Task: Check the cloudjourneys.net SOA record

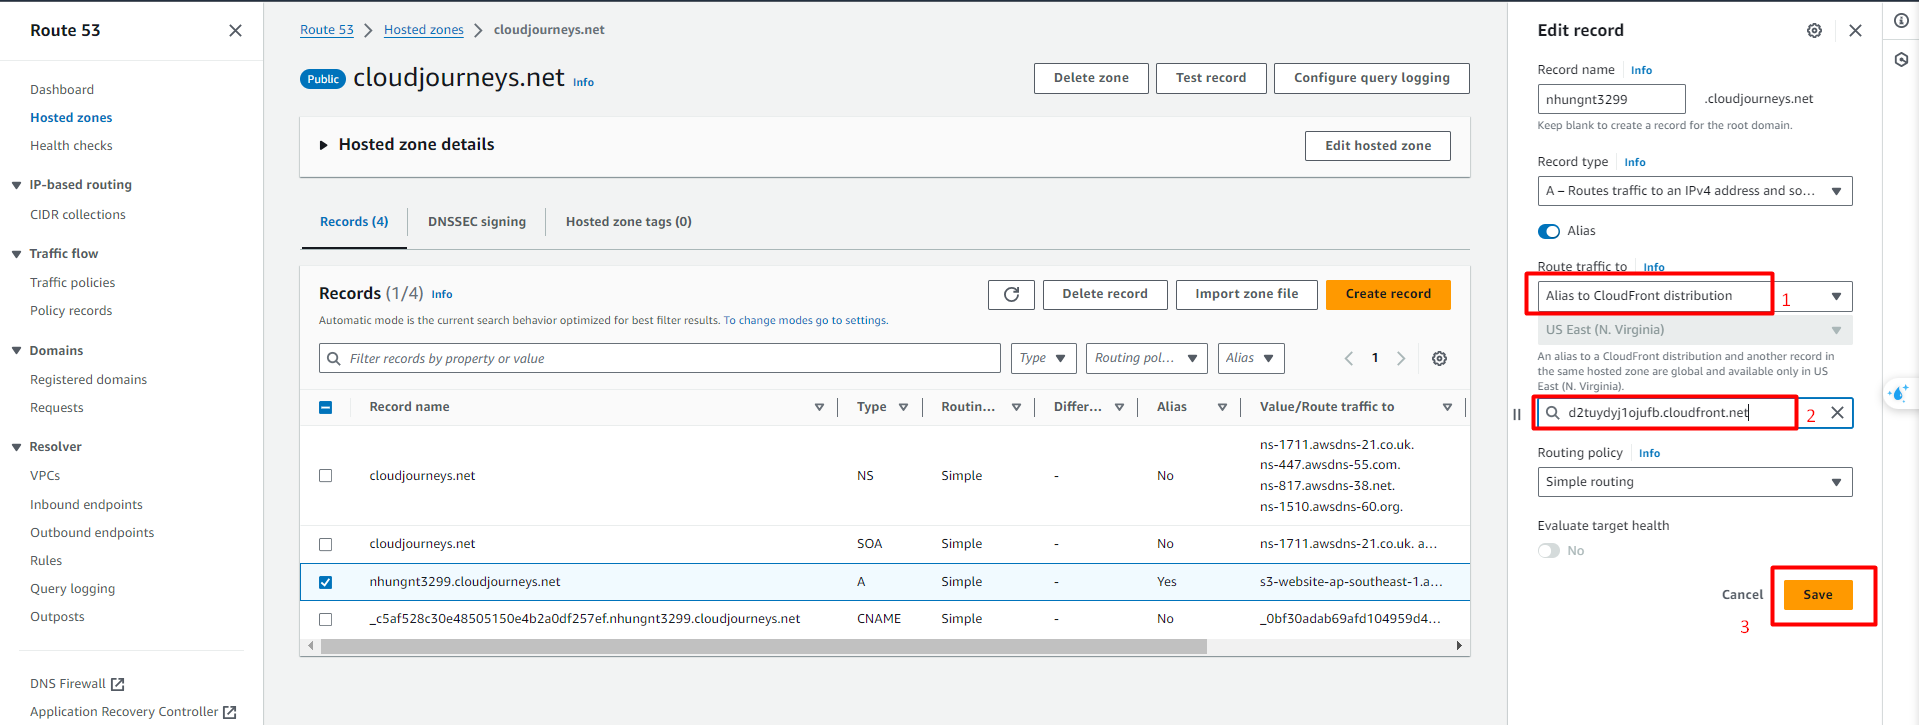Action: point(325,544)
